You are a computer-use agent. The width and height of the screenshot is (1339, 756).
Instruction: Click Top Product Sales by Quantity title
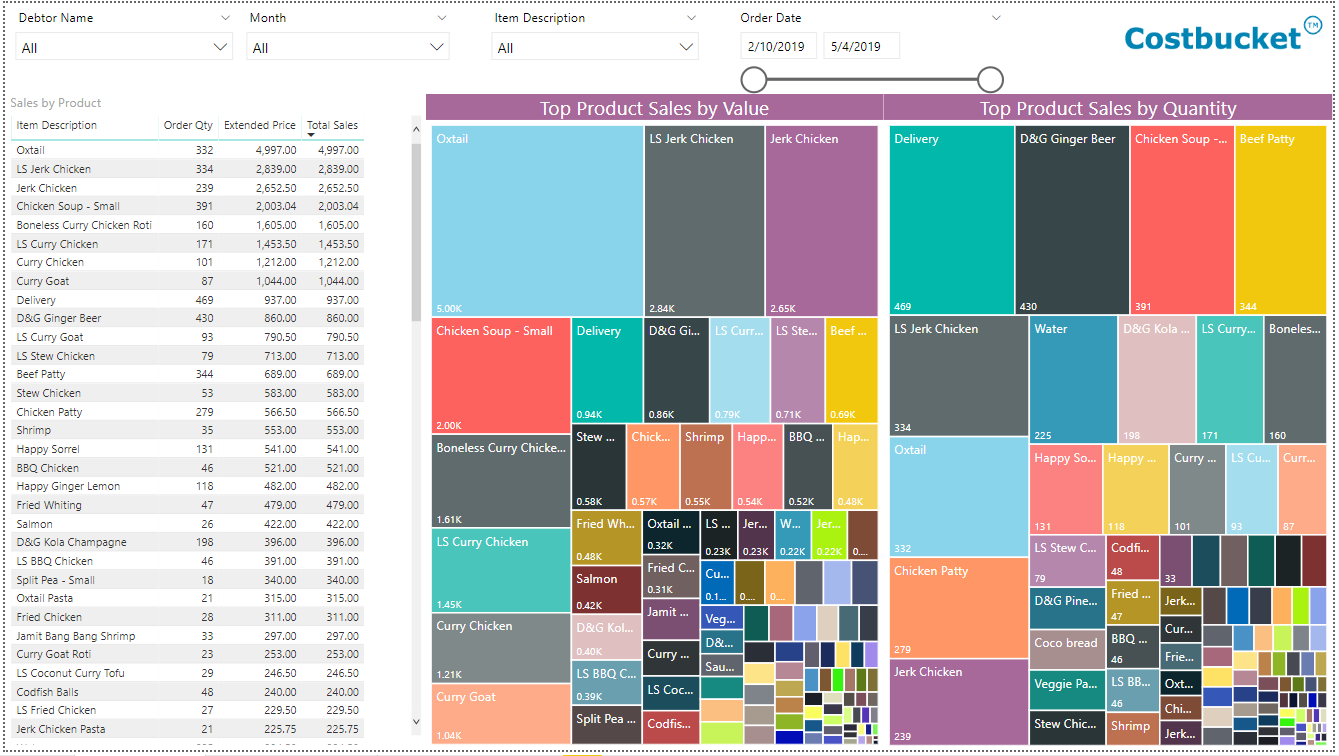pyautogui.click(x=1108, y=108)
